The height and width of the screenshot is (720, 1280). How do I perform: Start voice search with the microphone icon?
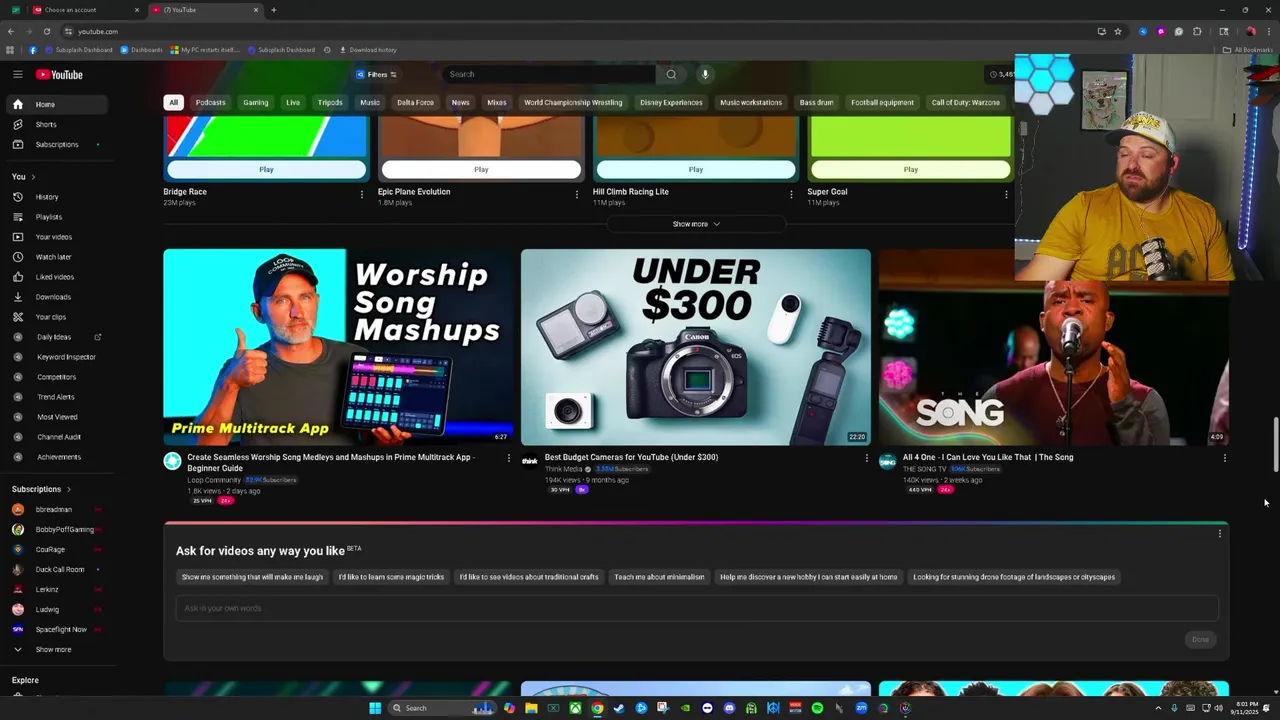(x=705, y=74)
